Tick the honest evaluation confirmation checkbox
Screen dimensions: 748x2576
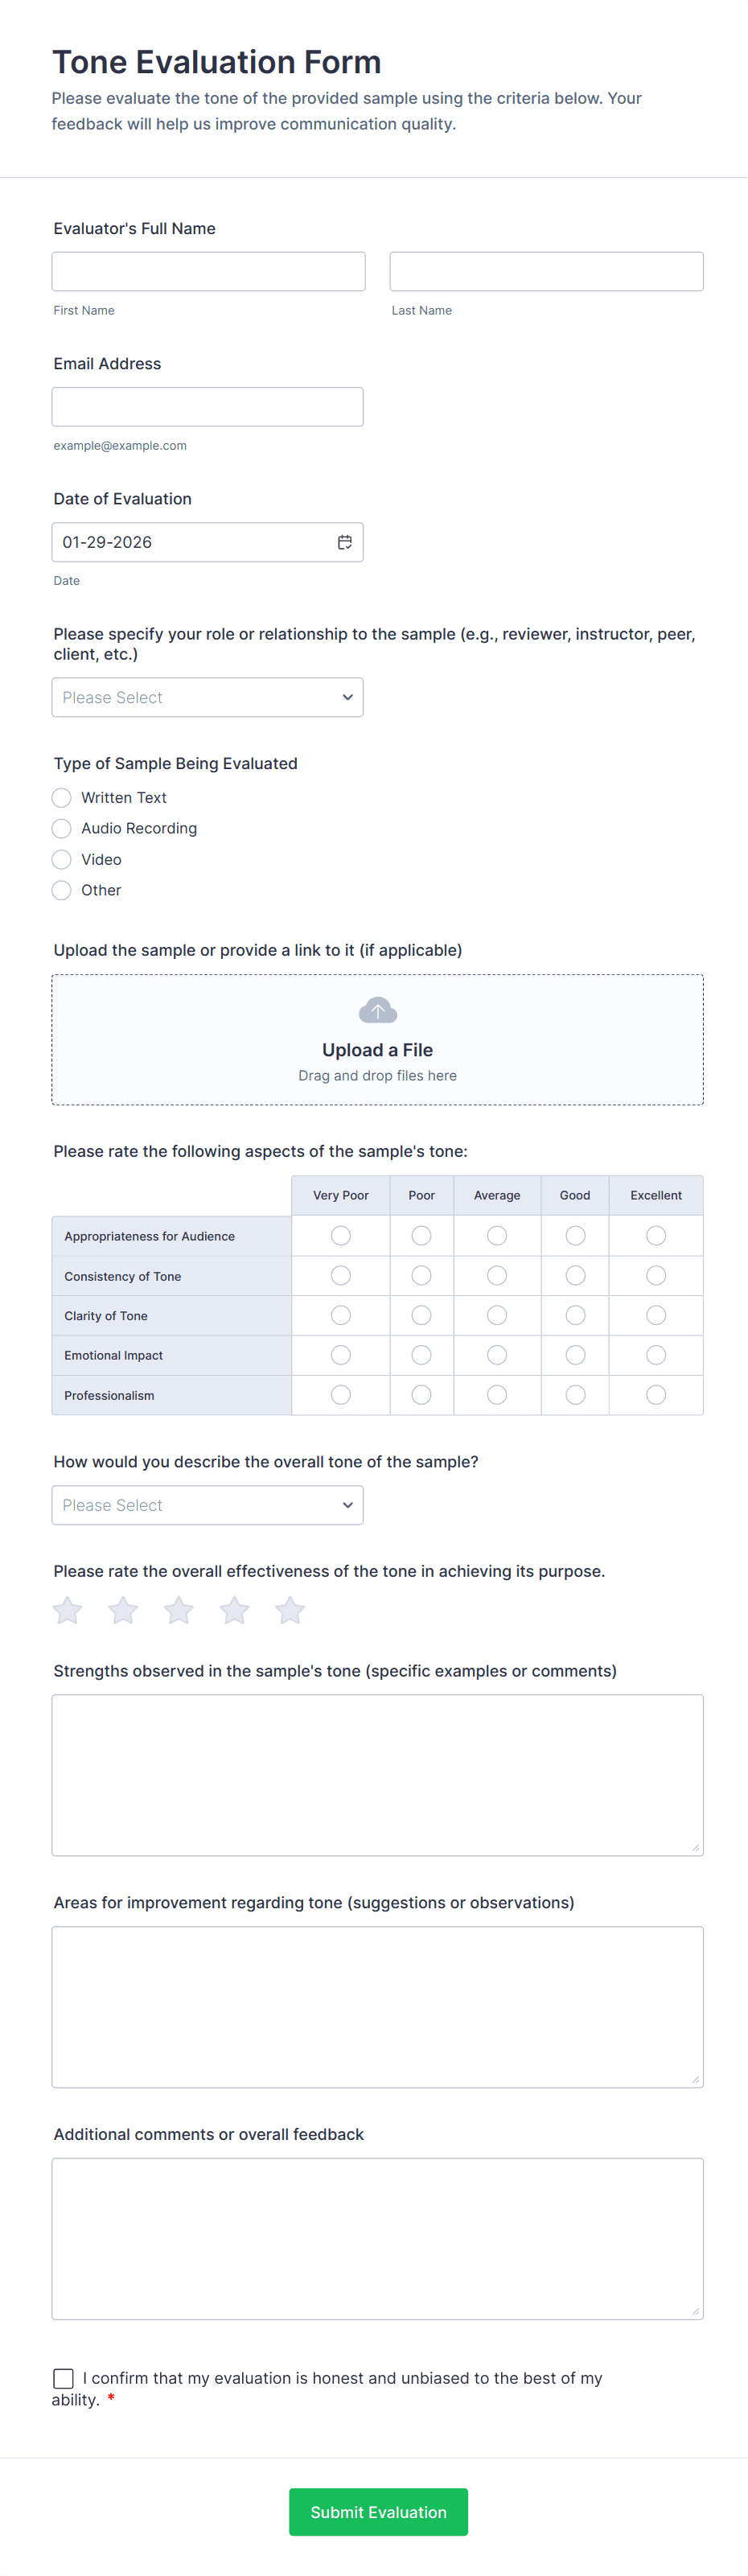click(x=63, y=2378)
